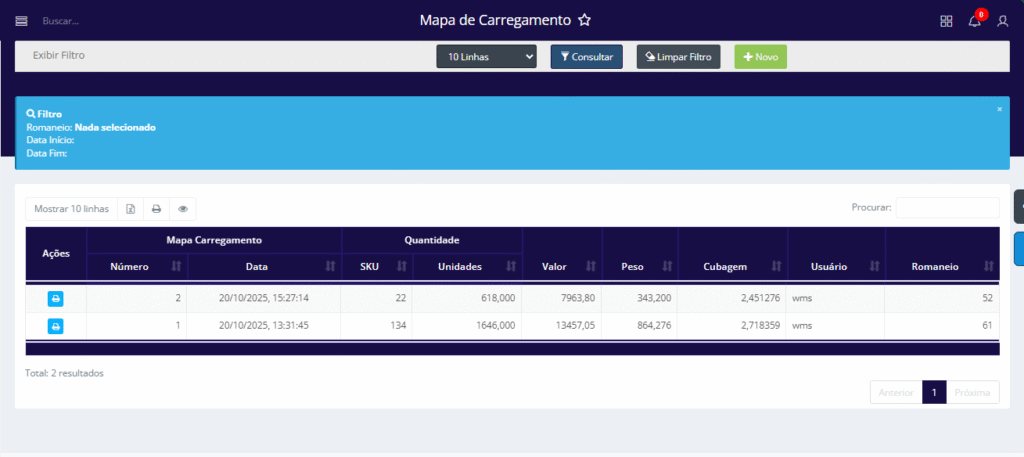This screenshot has width=1024, height=457.
Task: Toggle column visibility eye icon
Action: 183,209
